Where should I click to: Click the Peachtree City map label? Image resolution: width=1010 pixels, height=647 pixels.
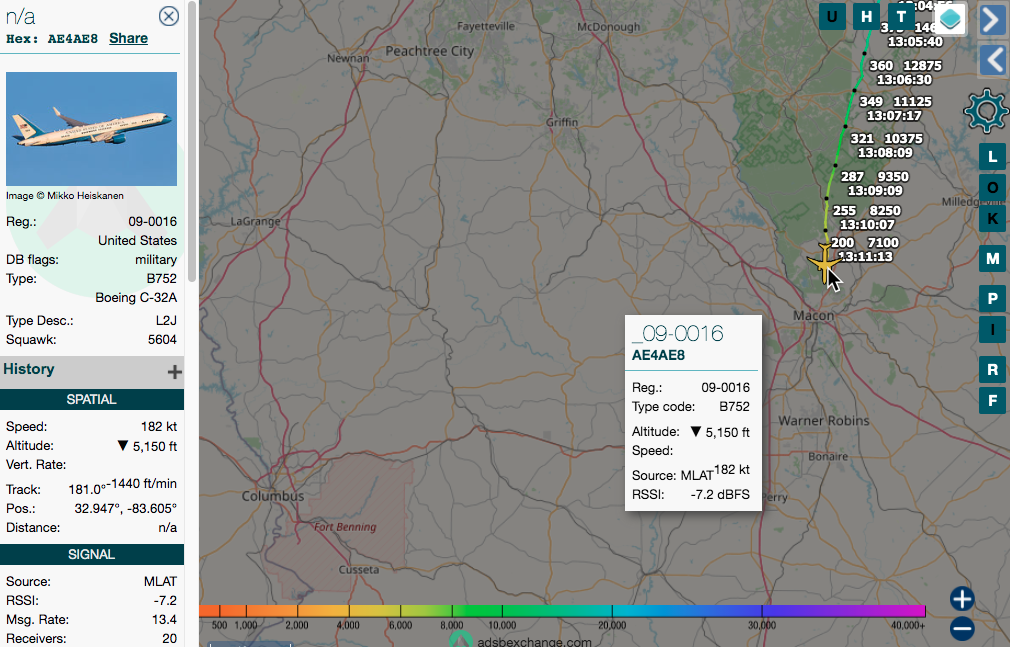(430, 51)
